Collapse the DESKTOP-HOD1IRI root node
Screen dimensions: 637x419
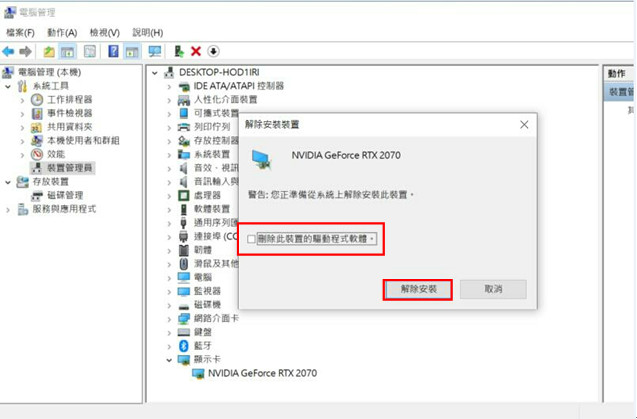point(155,73)
